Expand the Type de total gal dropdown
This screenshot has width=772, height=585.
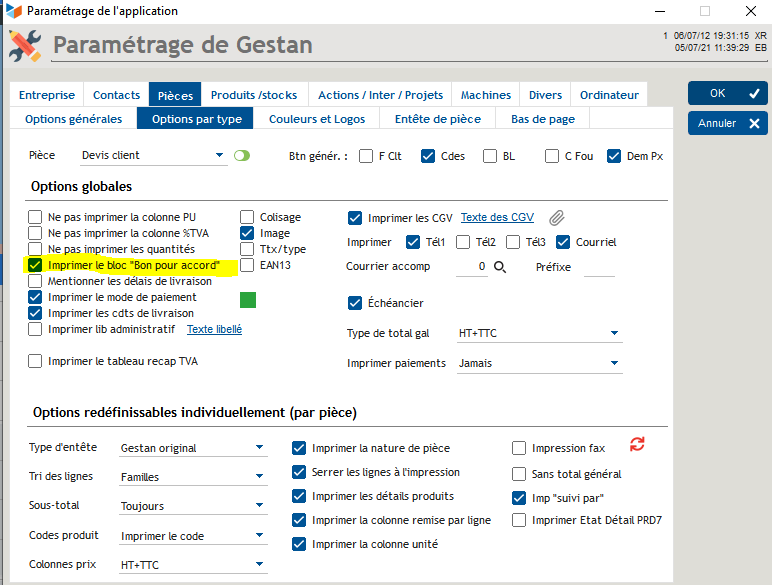point(613,333)
